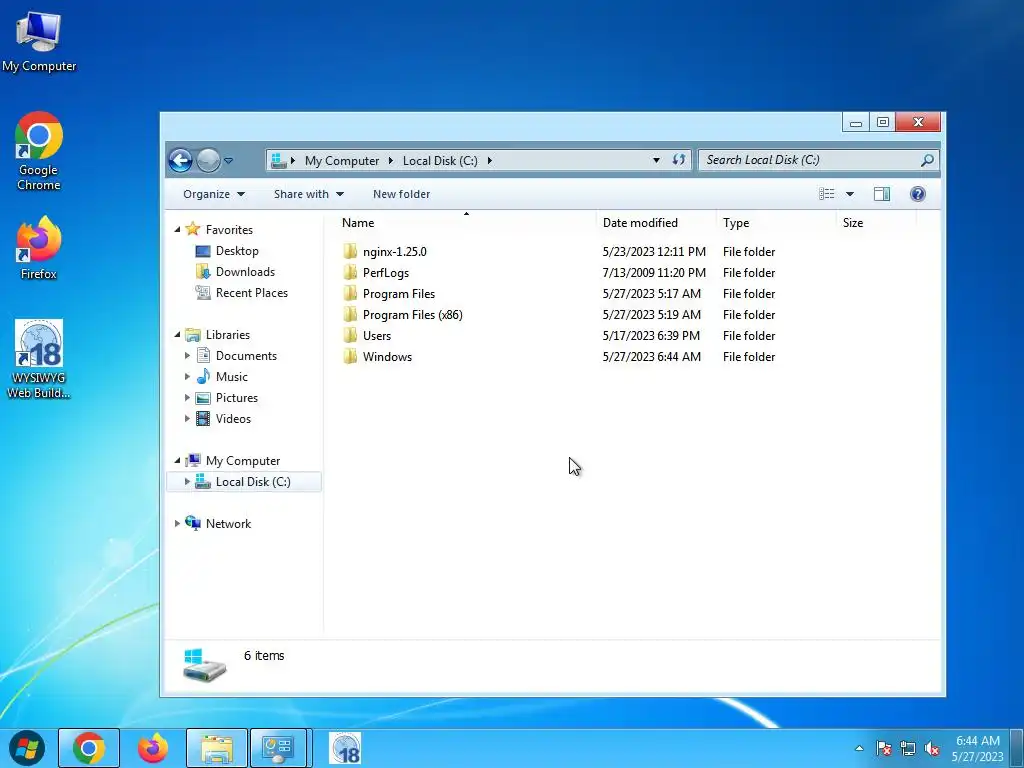
Task: Open the recent pages dropdown arrow
Action: point(229,161)
